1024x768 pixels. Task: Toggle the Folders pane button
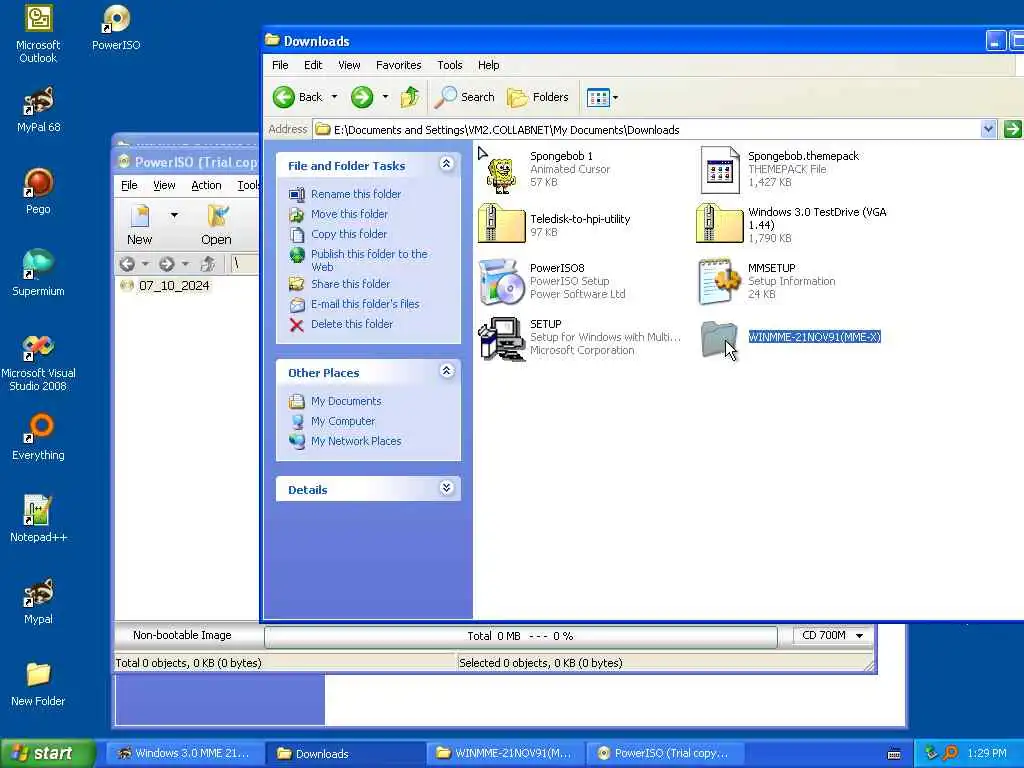coord(538,97)
